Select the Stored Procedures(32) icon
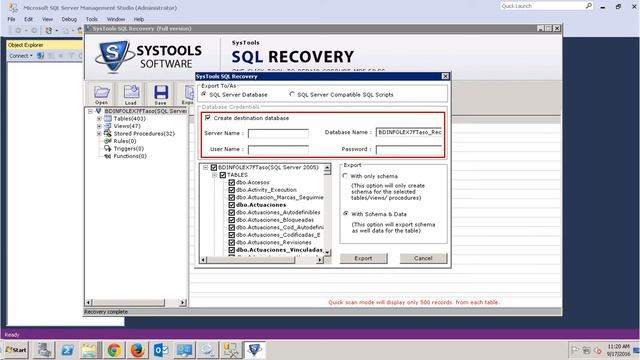 tap(108, 133)
